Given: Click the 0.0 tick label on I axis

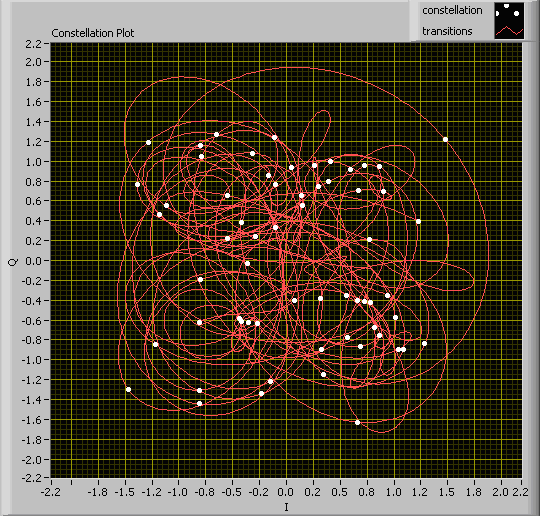Looking at the screenshot, I should point(285,492).
